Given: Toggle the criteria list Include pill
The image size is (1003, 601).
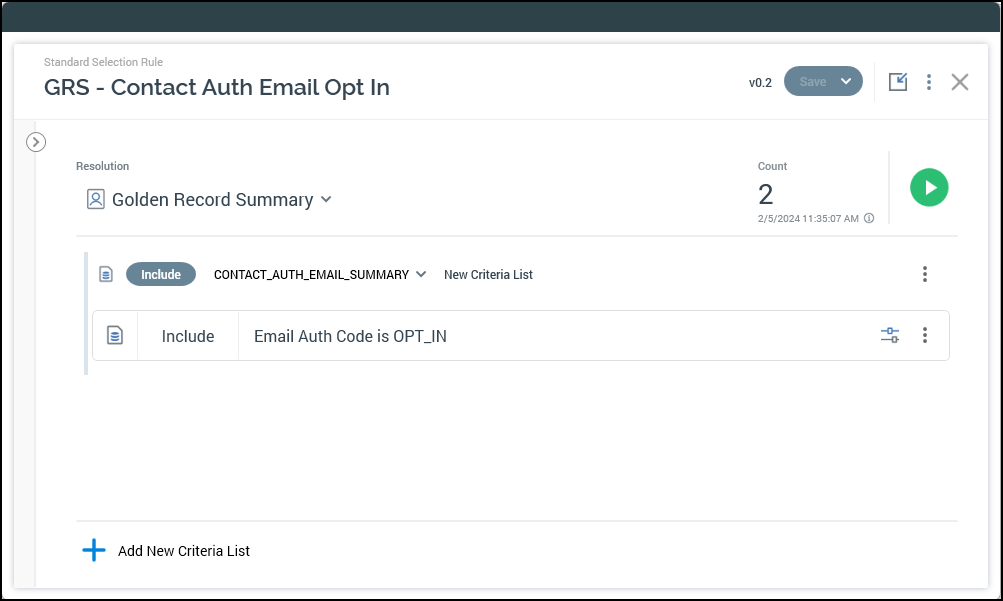Looking at the screenshot, I should (x=161, y=274).
